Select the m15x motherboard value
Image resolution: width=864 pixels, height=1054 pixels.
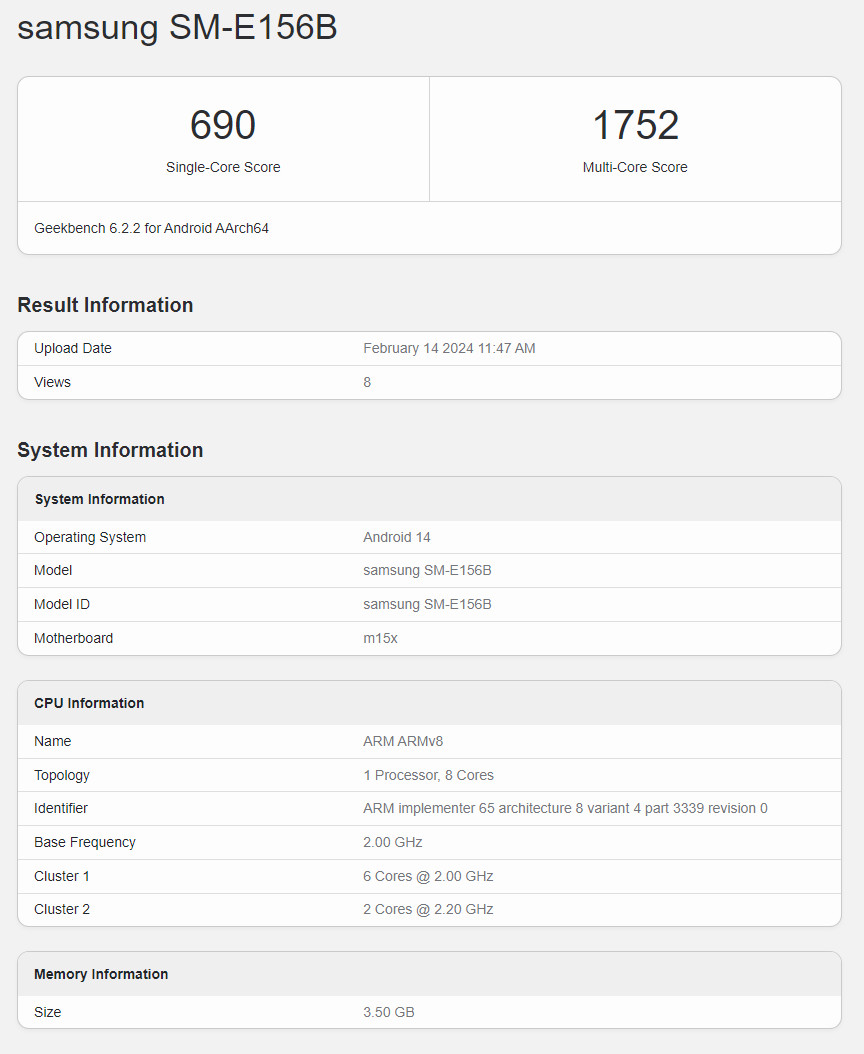tap(380, 638)
